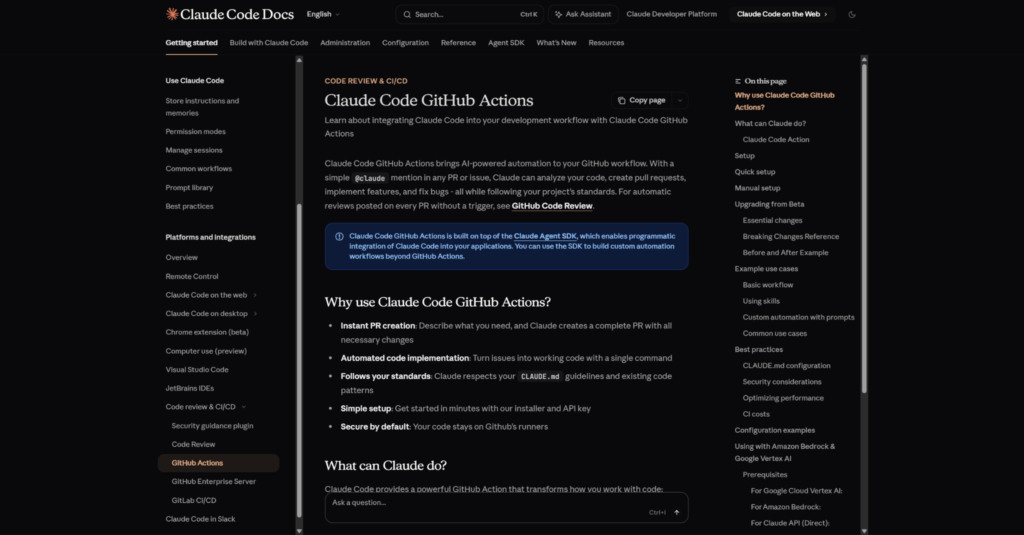
Task: Jump to Quick setup in table of contents
Action: 755,172
